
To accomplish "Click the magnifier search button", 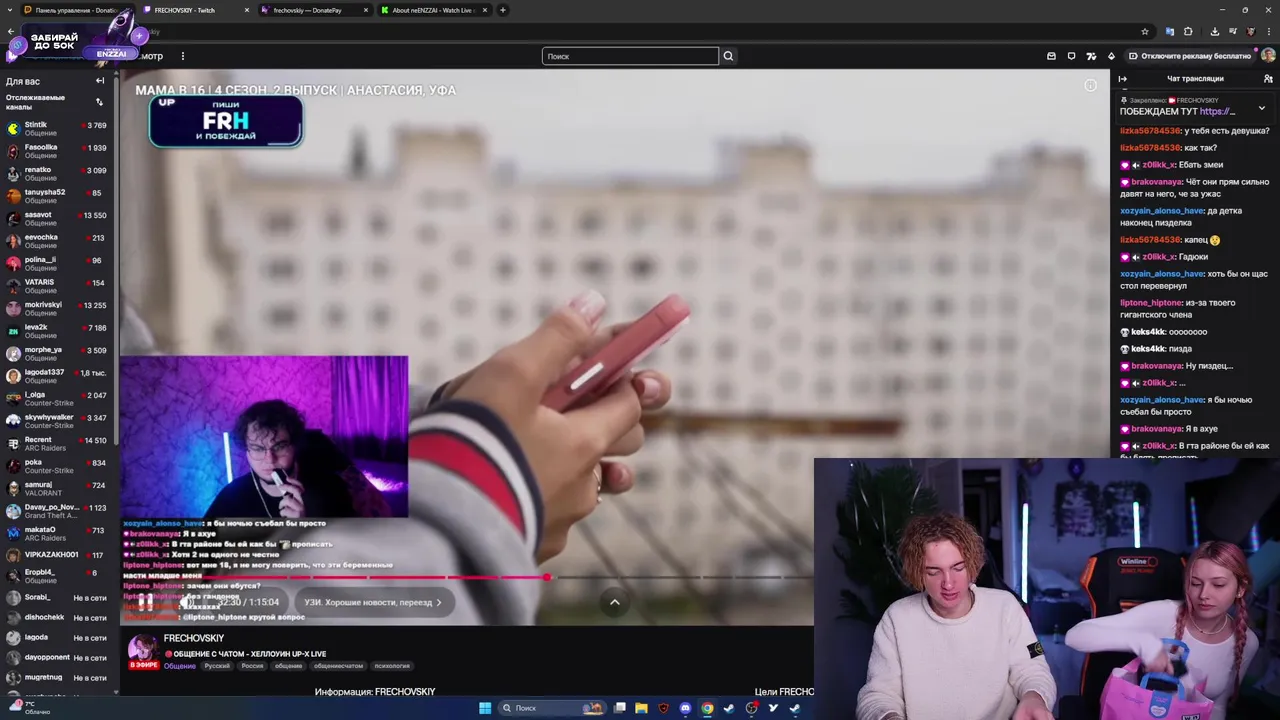I will [728, 56].
